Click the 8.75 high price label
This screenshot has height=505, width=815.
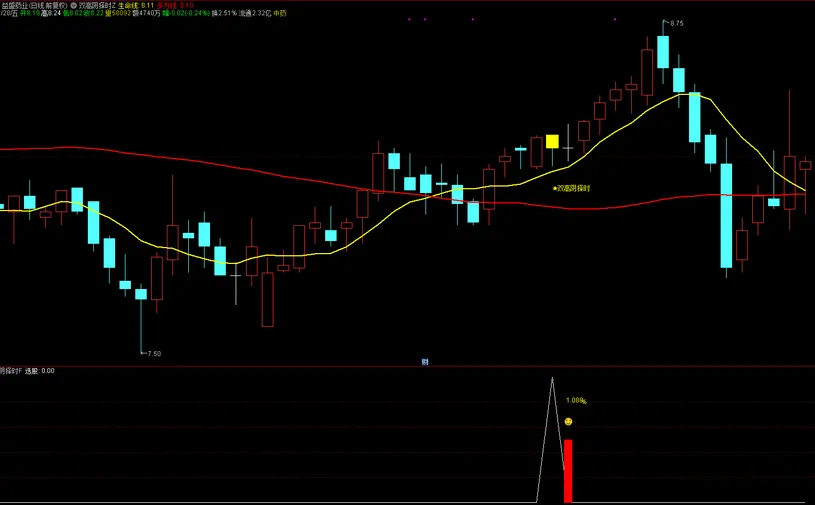[676, 23]
